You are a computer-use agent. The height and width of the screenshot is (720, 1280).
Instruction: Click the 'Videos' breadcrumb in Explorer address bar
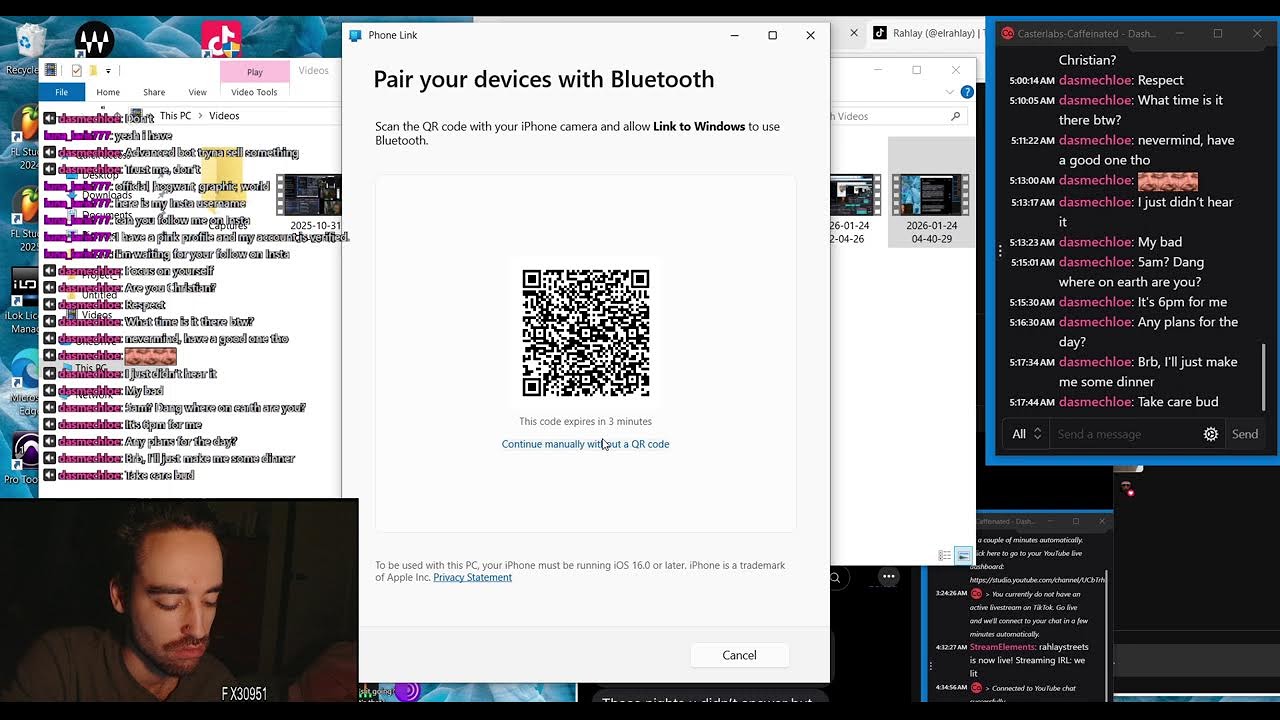[224, 116]
